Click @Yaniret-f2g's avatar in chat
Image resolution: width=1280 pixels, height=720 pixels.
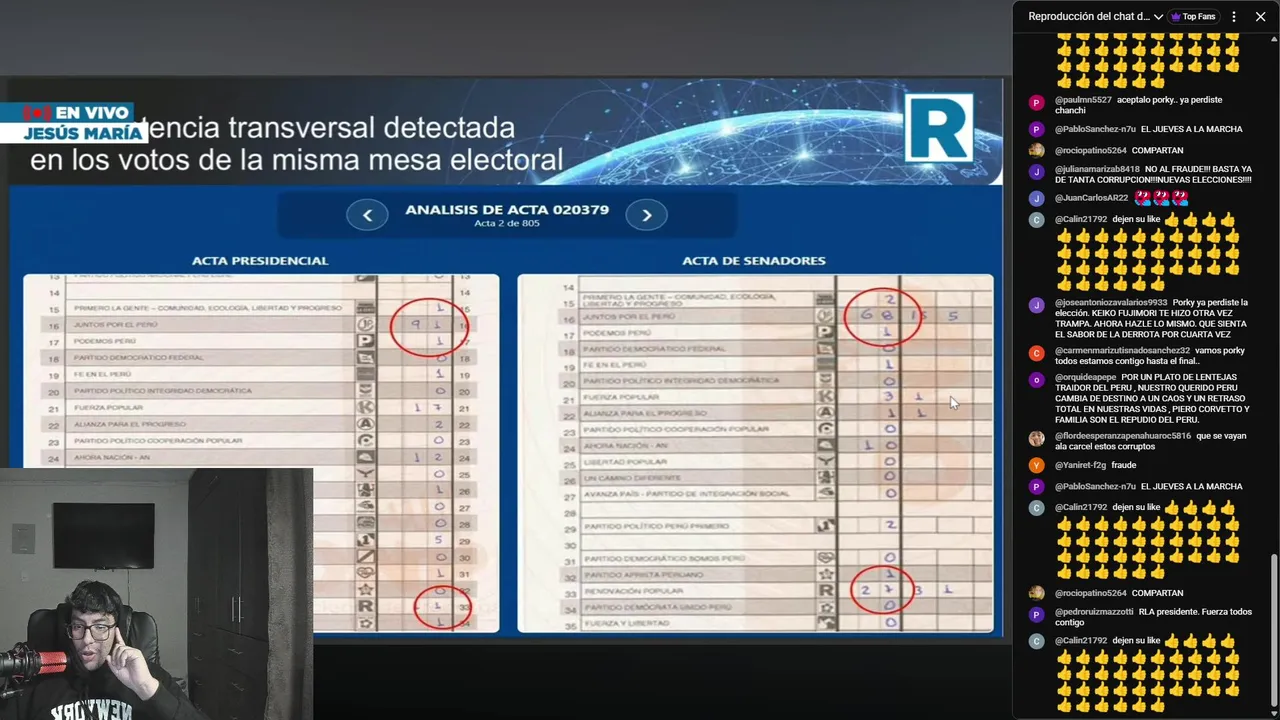coord(1037,465)
